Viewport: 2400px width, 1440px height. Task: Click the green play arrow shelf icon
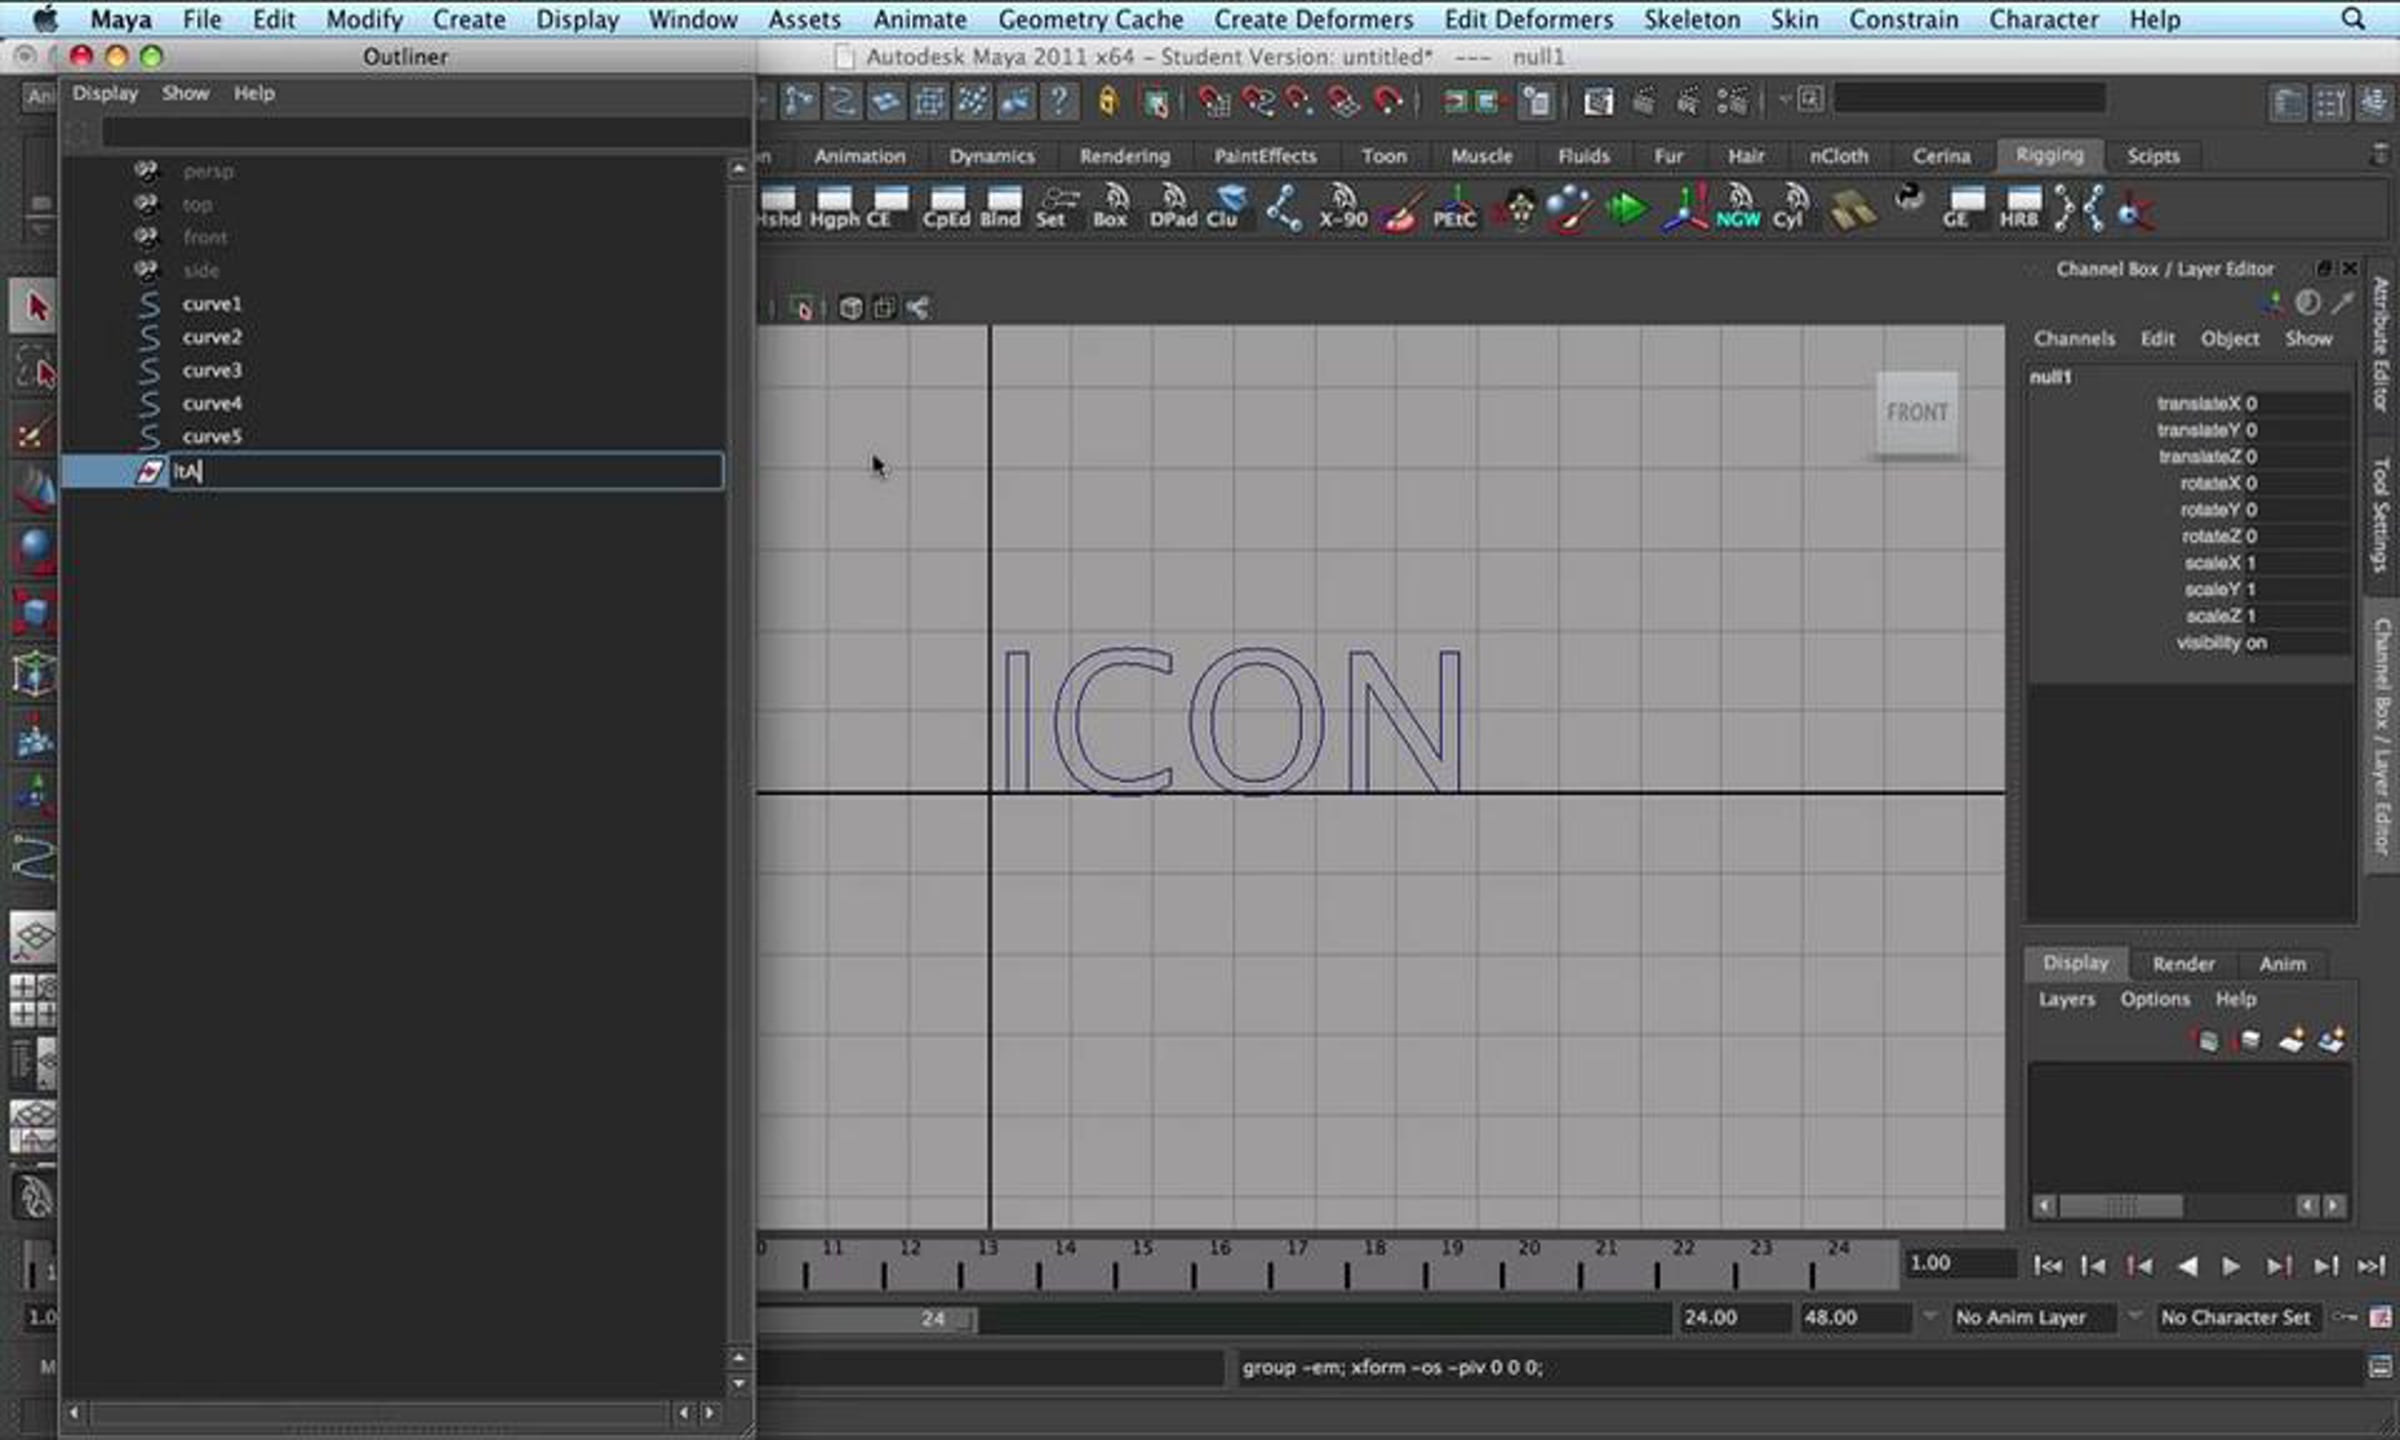[x=1627, y=209]
